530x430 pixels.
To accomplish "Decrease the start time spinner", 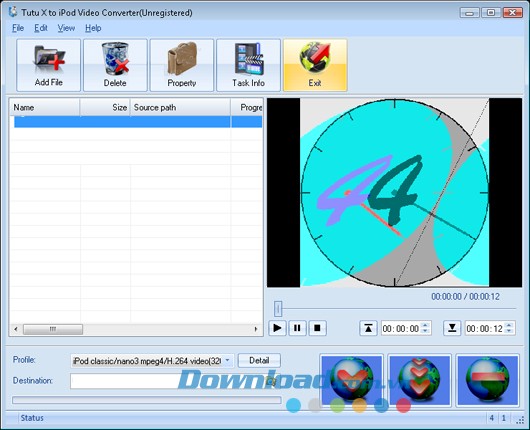I will pyautogui.click(x=426, y=331).
